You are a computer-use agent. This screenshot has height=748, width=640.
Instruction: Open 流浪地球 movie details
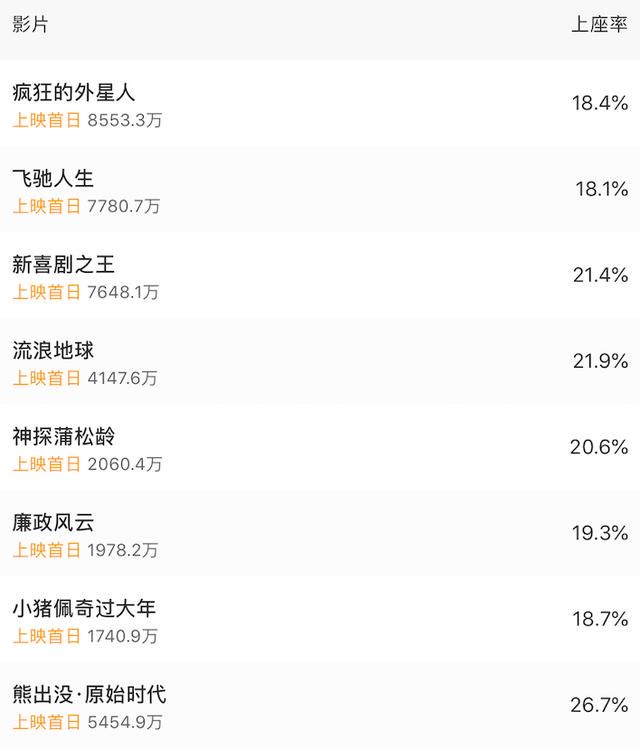[x=320, y=361]
